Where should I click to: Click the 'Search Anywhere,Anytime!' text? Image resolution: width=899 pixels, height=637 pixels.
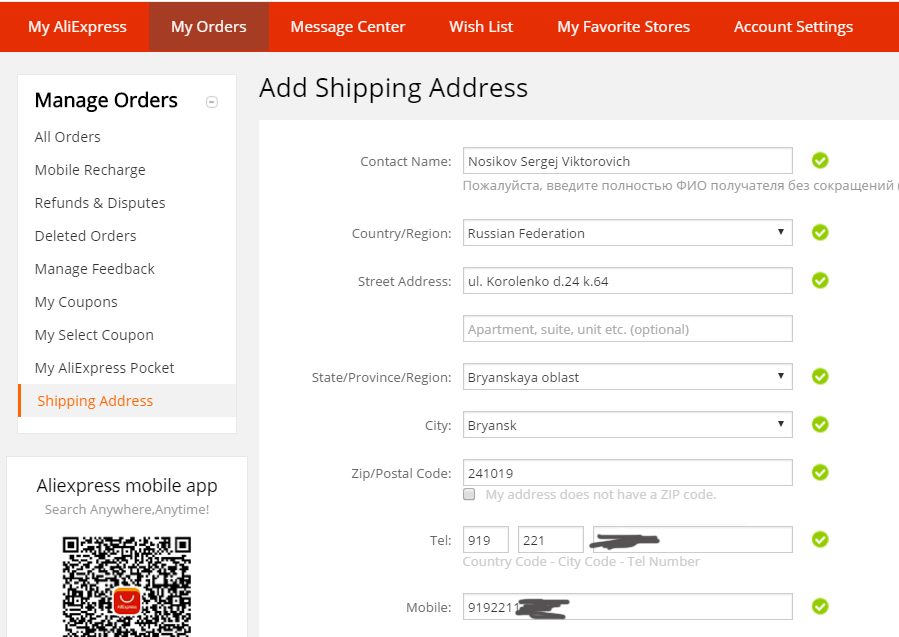[127, 510]
